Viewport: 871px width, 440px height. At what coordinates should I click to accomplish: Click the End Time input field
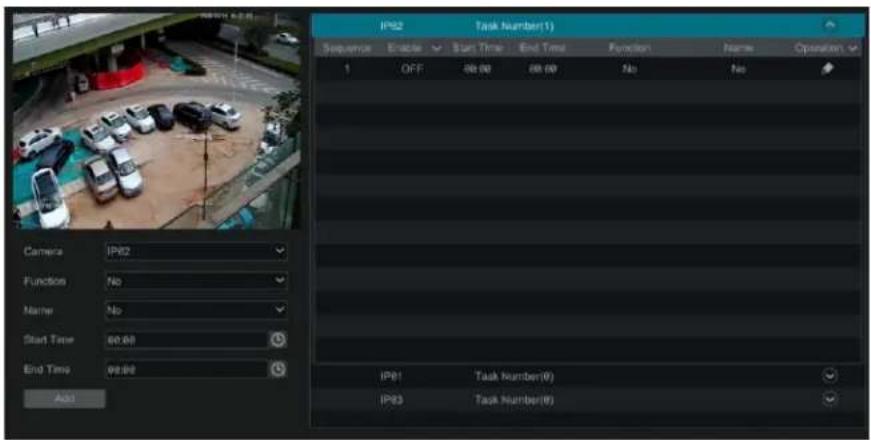click(x=186, y=369)
